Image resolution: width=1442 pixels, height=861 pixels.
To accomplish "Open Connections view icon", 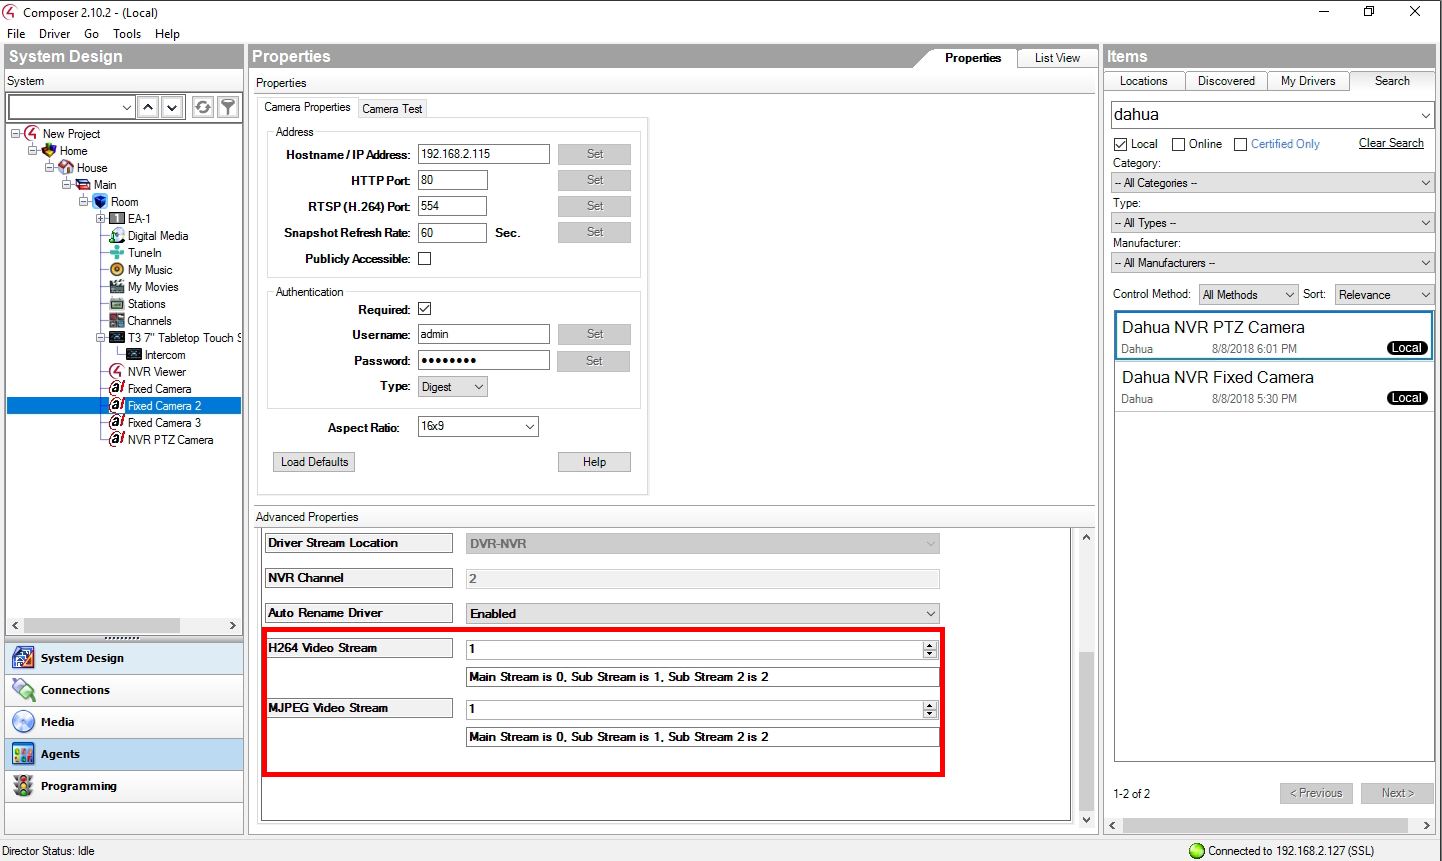I will [x=23, y=690].
